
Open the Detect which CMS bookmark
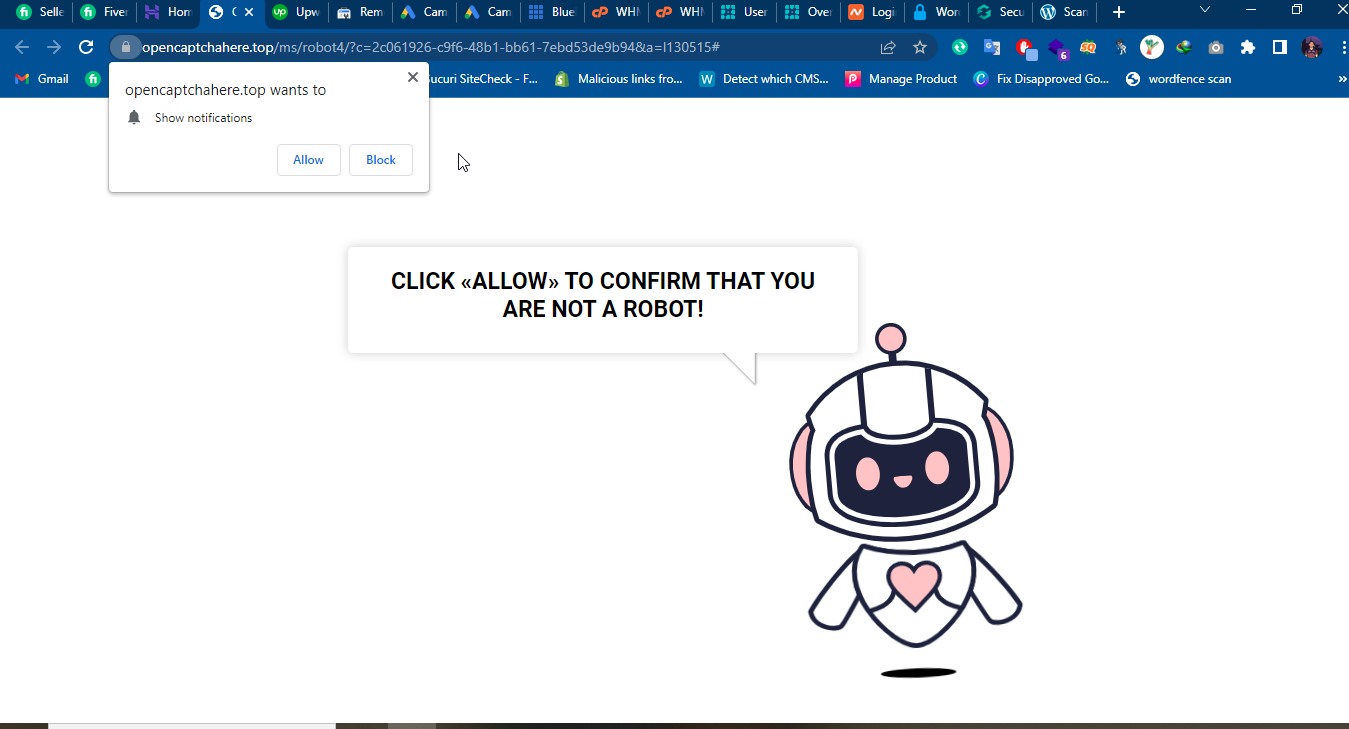click(x=765, y=79)
